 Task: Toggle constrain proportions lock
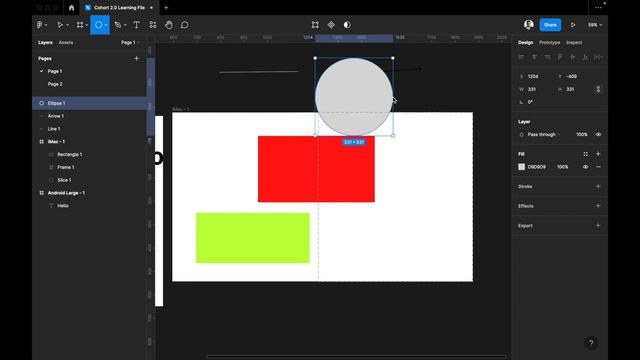598,89
